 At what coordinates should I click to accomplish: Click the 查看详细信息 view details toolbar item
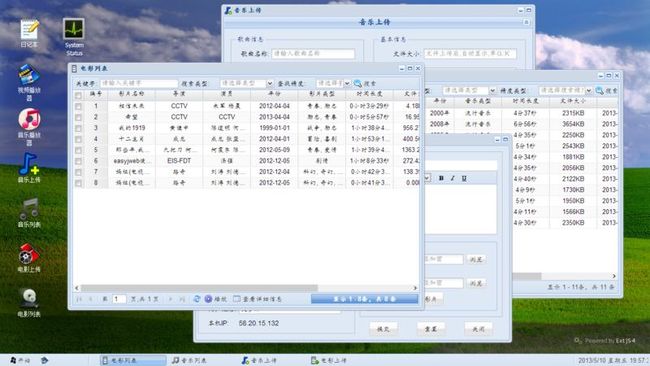[x=257, y=299]
